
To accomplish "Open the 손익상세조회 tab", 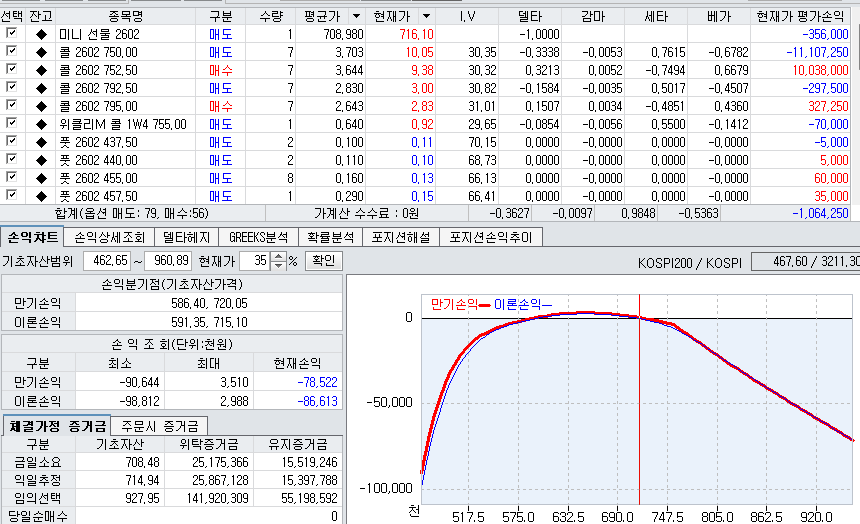I will [109, 237].
